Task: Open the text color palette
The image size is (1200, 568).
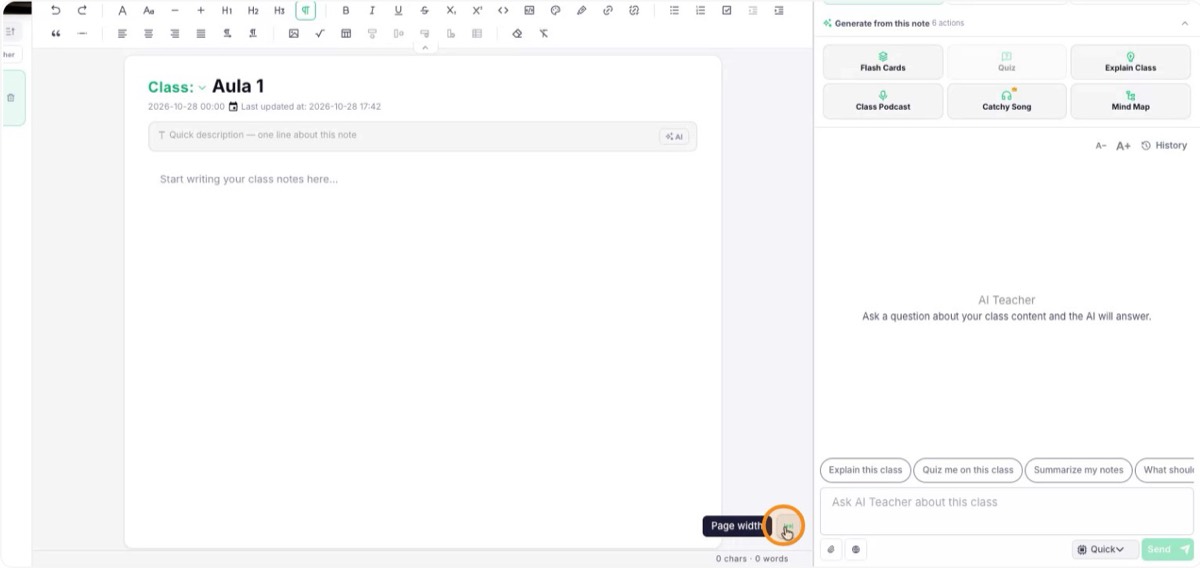Action: [556, 10]
